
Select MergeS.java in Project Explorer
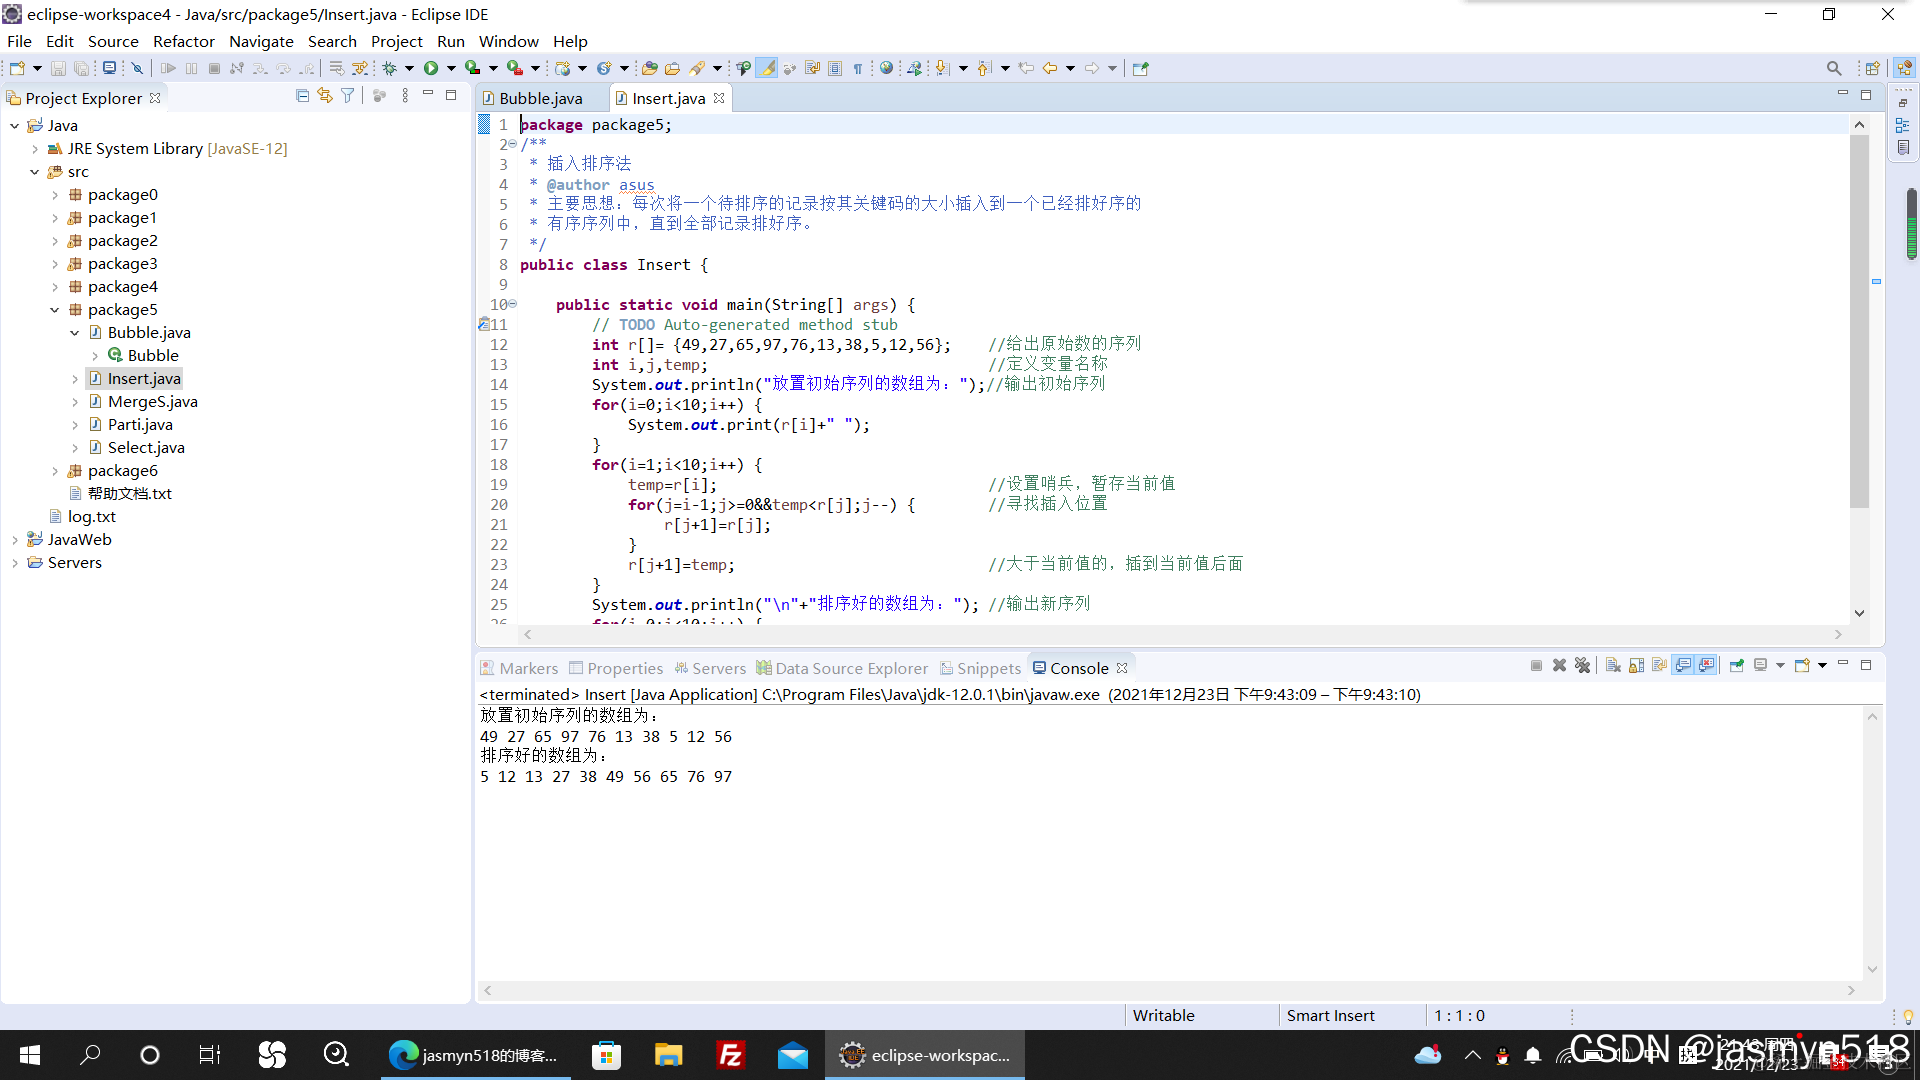point(152,401)
